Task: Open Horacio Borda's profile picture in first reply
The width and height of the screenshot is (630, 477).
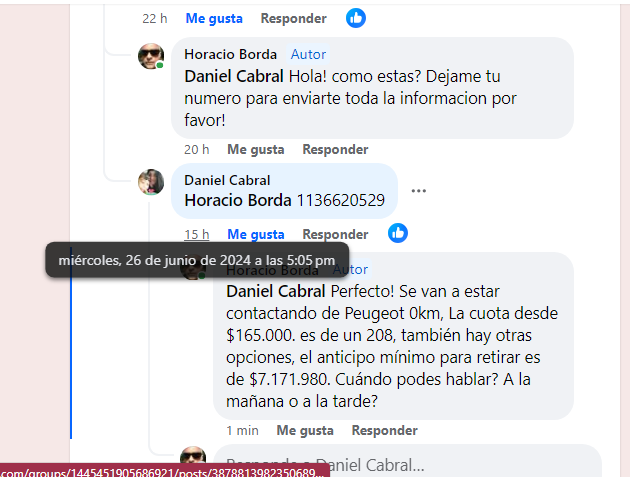Action: 151,56
